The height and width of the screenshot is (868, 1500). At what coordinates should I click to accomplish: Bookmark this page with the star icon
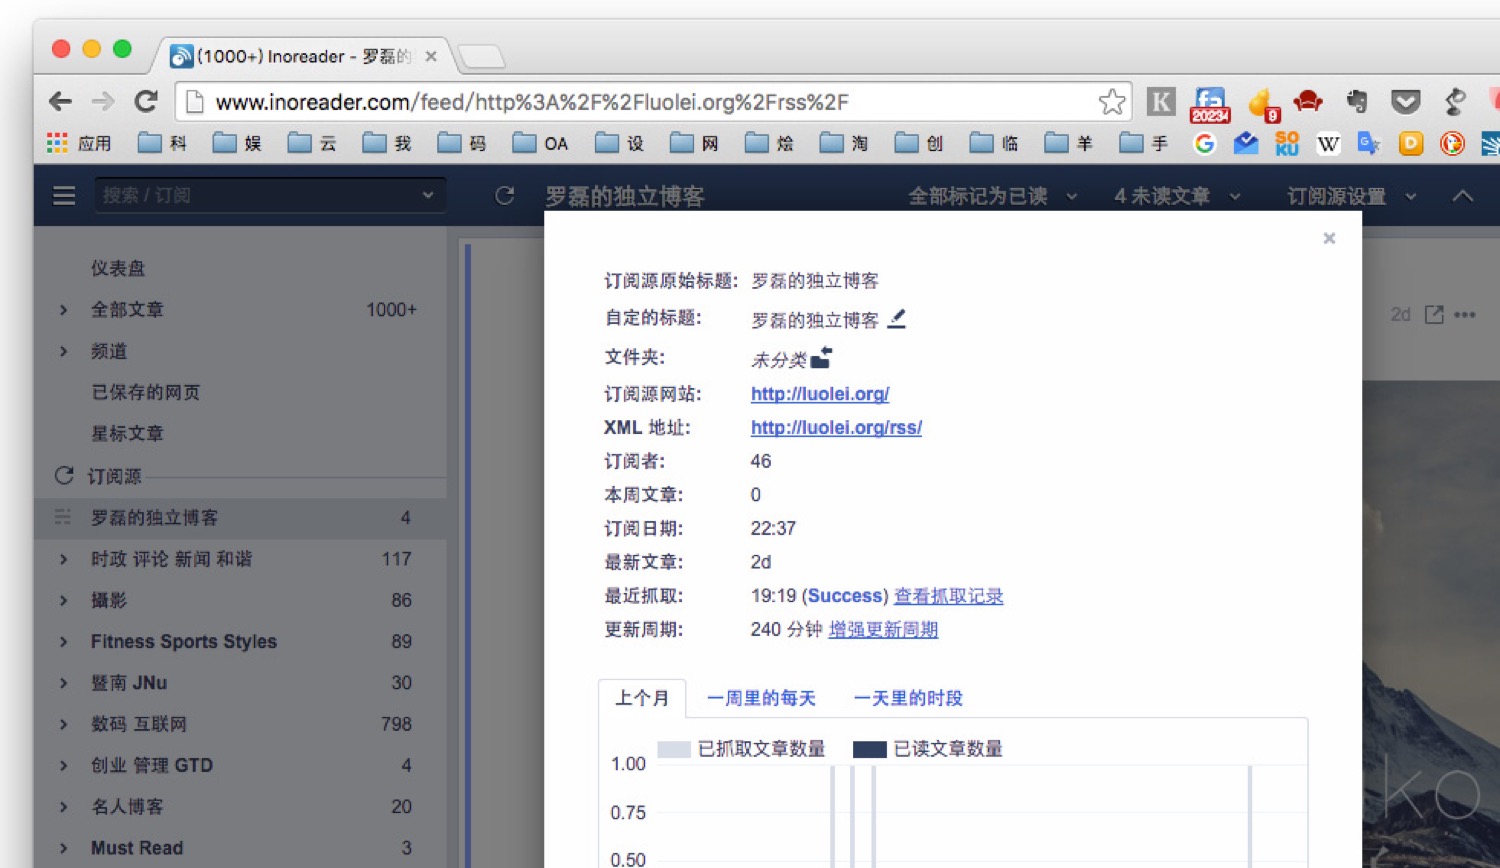(x=1111, y=102)
